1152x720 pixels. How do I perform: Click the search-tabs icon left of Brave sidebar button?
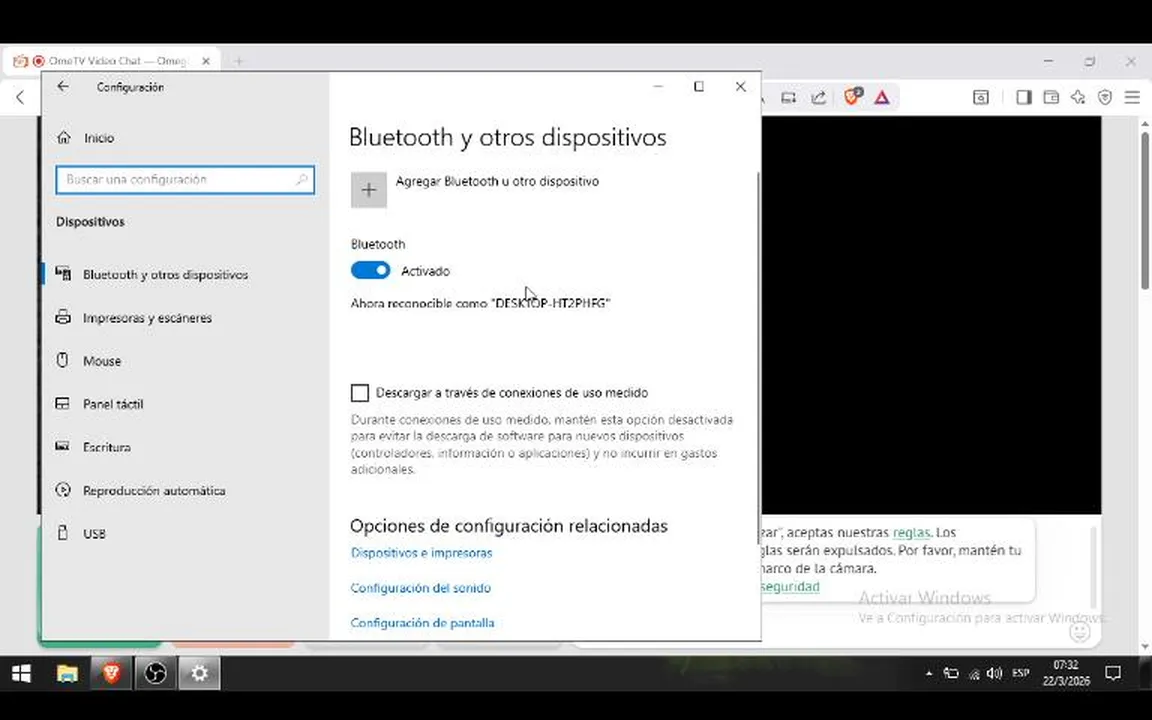(981, 97)
